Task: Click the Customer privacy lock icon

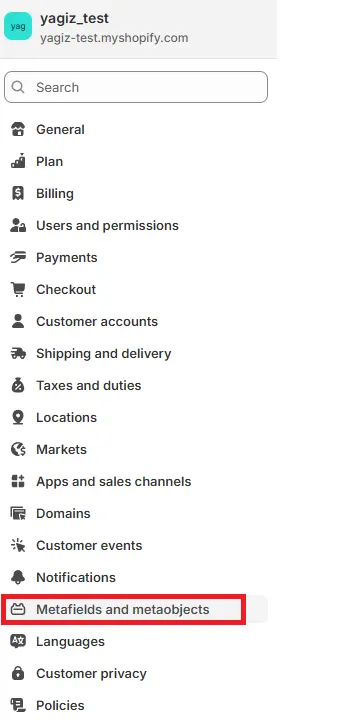Action: [18, 673]
